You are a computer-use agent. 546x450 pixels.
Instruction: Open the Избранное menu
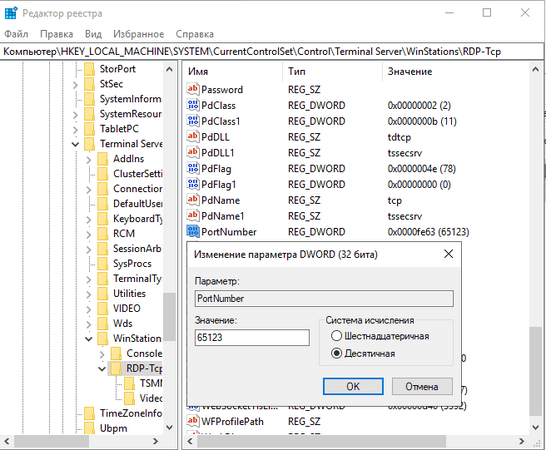(139, 34)
